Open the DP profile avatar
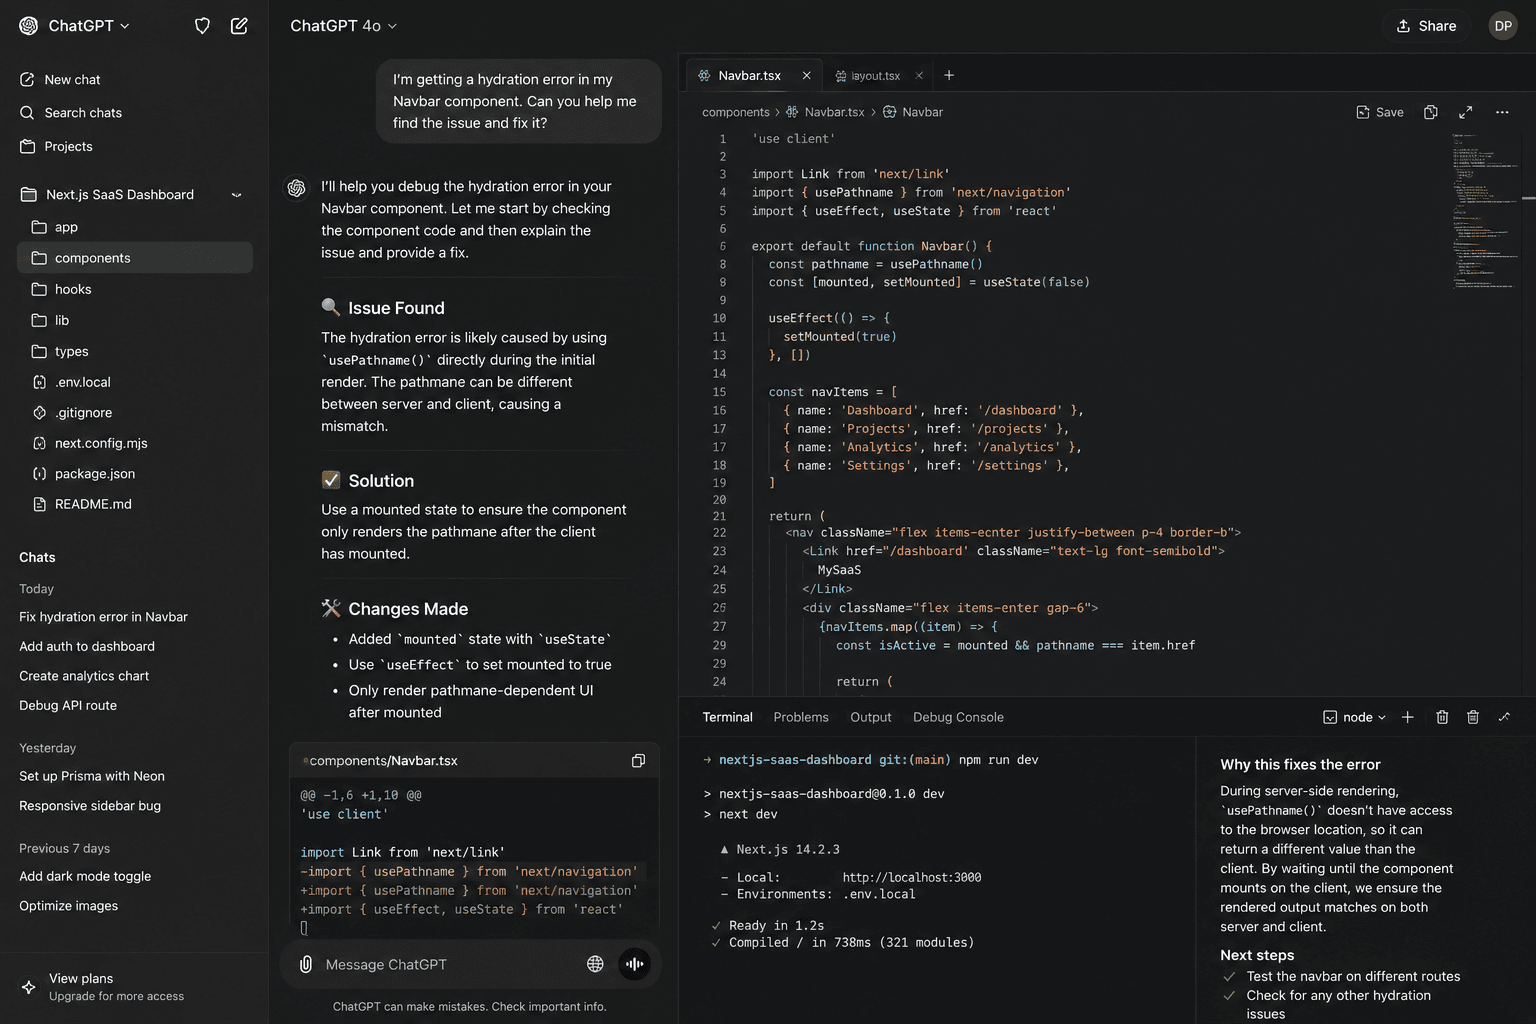Screen dimensions: 1536x1024 click(x=1503, y=26)
